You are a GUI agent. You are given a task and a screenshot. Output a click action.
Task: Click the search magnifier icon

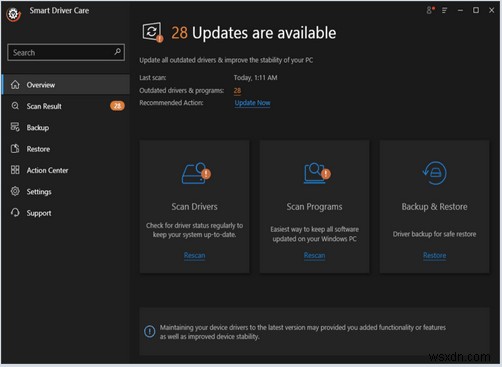(x=117, y=52)
